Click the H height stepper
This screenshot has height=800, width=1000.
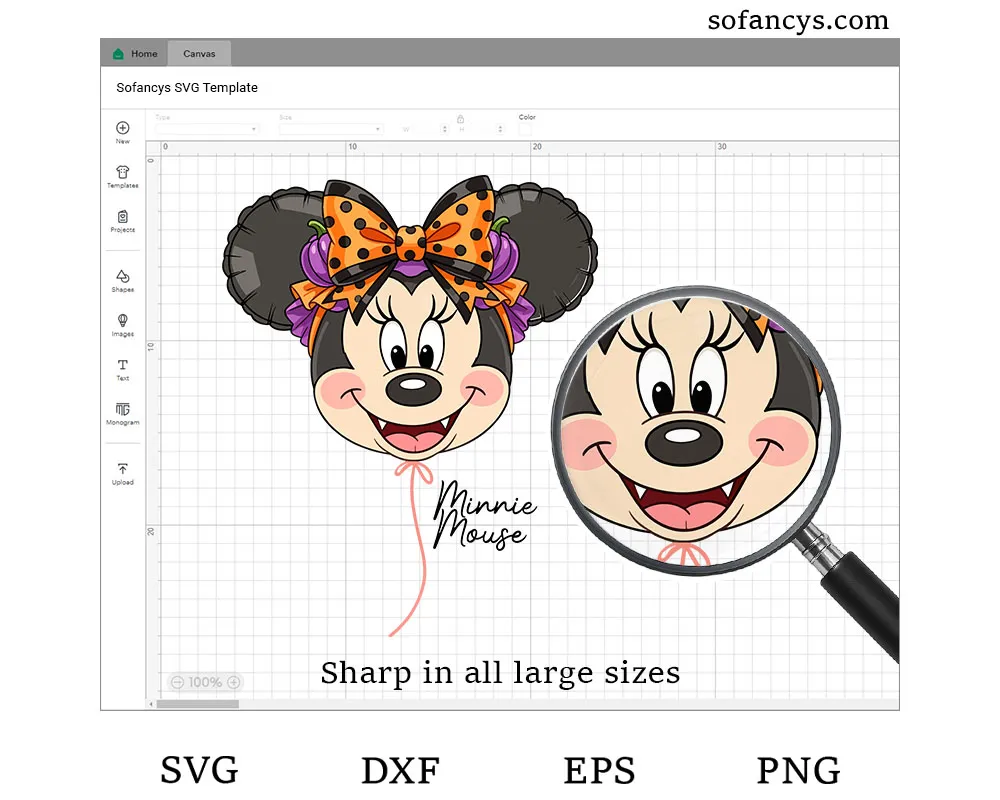[500, 129]
